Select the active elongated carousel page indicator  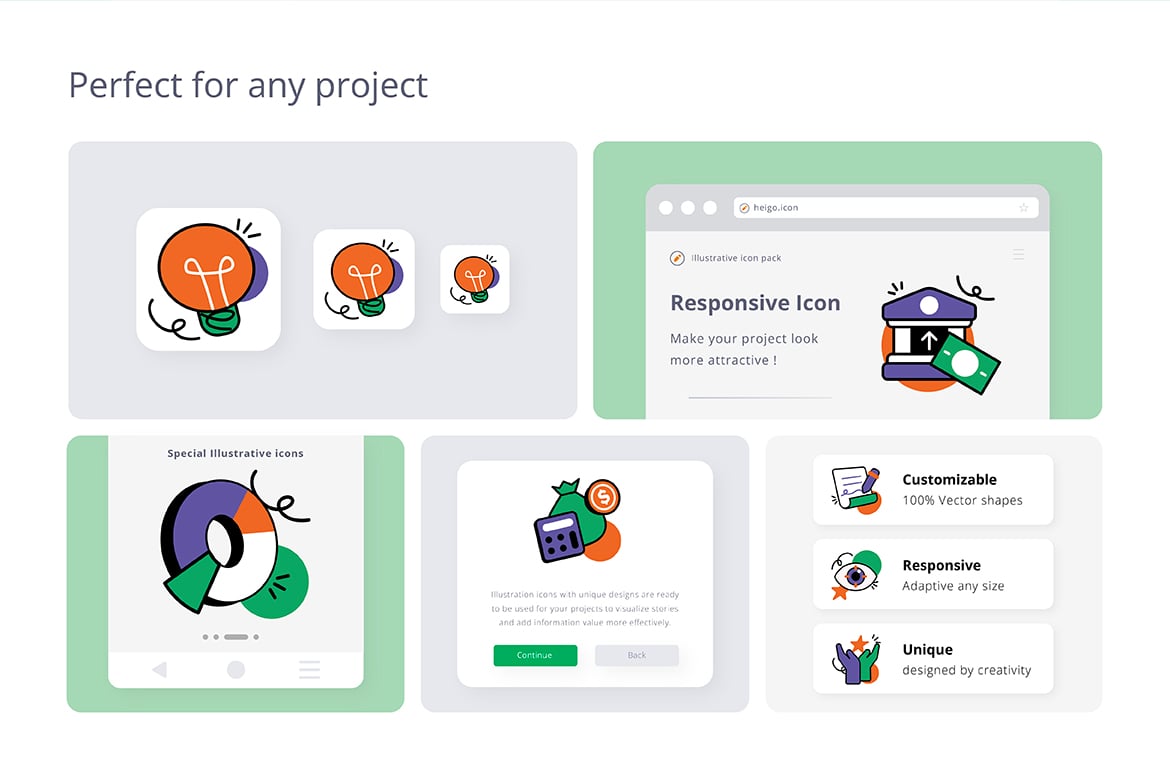[x=236, y=637]
